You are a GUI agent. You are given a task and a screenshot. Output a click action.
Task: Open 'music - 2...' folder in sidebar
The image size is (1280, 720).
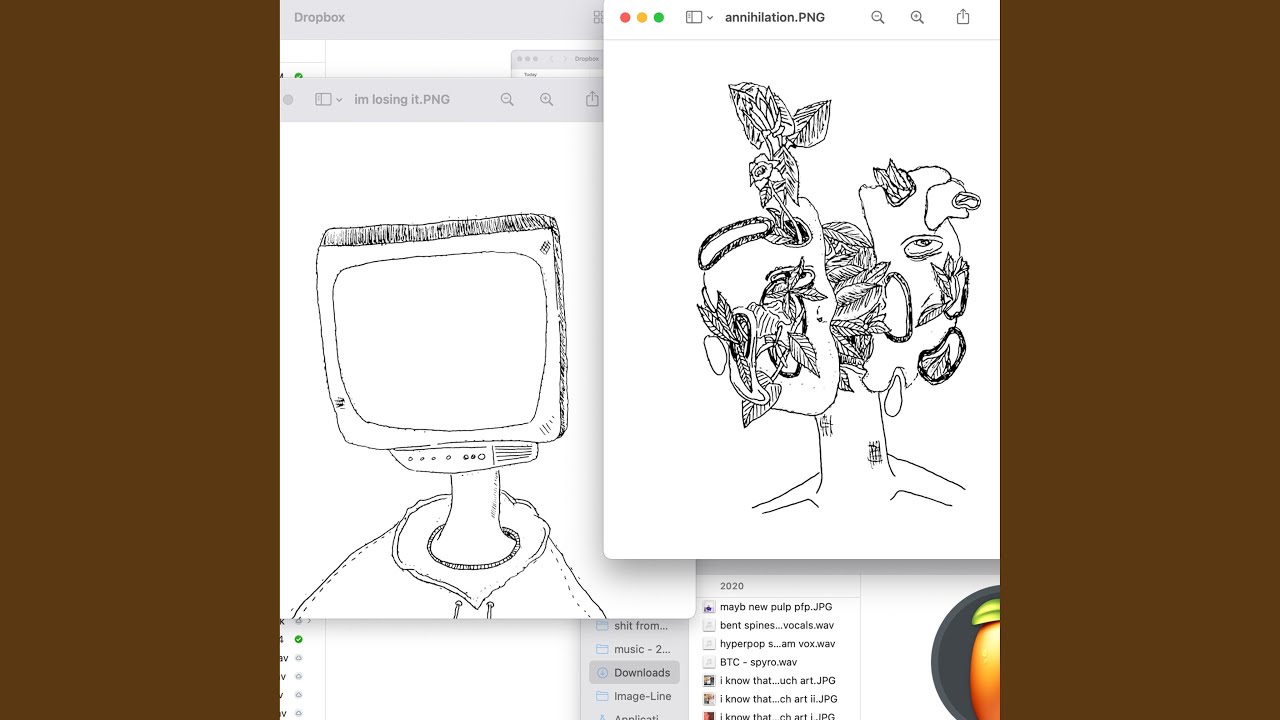tap(634, 649)
